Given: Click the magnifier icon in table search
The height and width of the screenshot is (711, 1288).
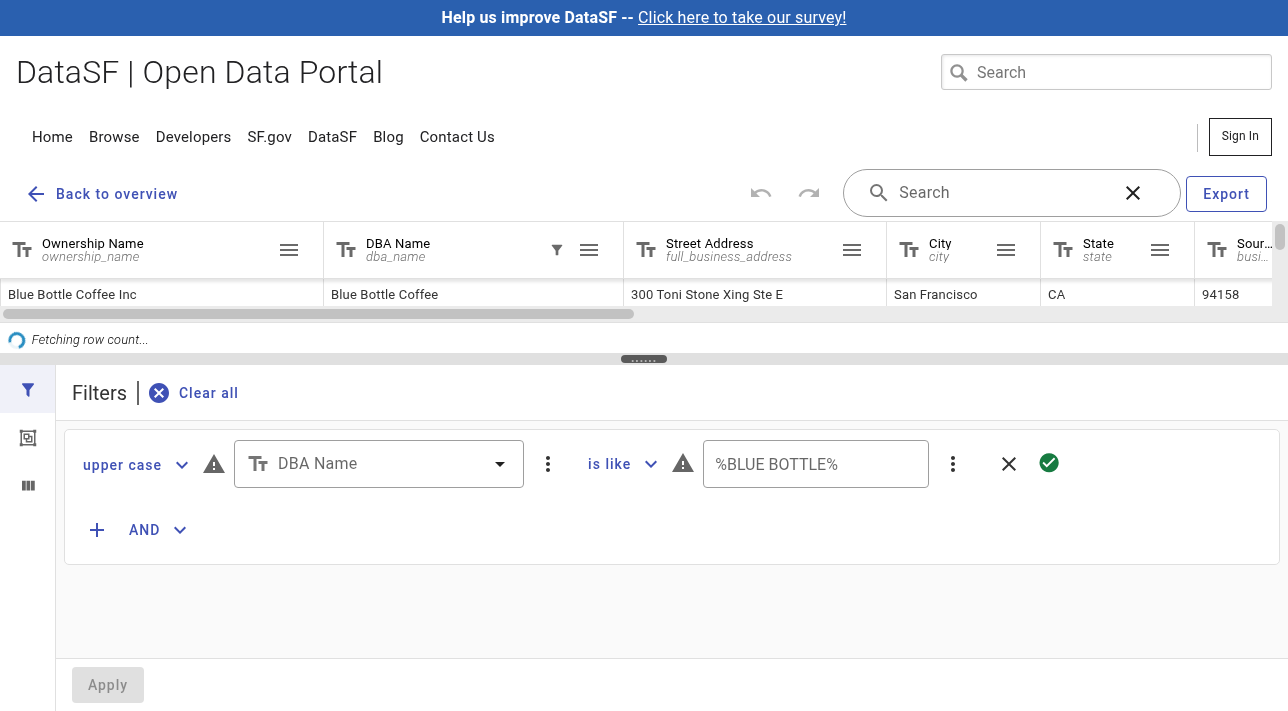Looking at the screenshot, I should point(878,193).
